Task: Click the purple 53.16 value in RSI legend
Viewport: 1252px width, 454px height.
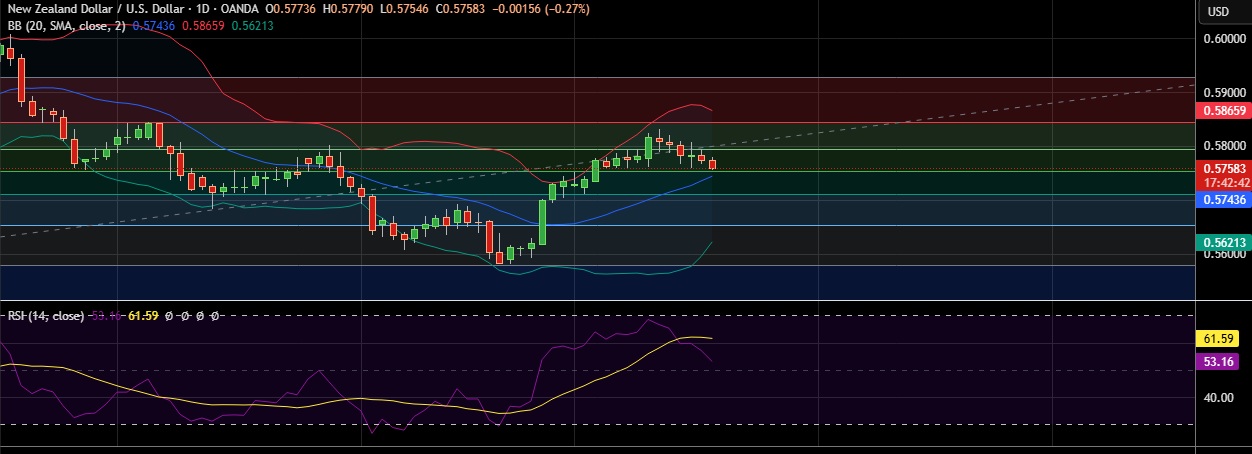Action: (106, 315)
